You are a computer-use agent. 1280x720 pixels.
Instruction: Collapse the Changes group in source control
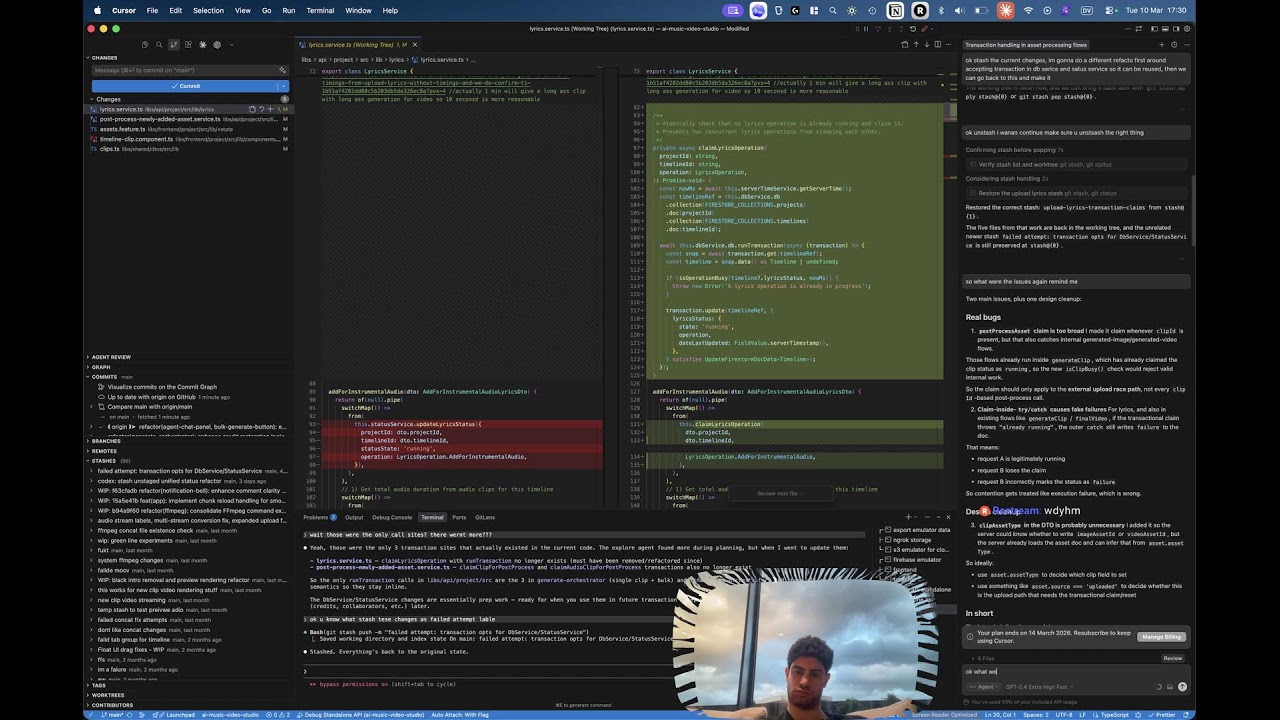[x=92, y=99]
